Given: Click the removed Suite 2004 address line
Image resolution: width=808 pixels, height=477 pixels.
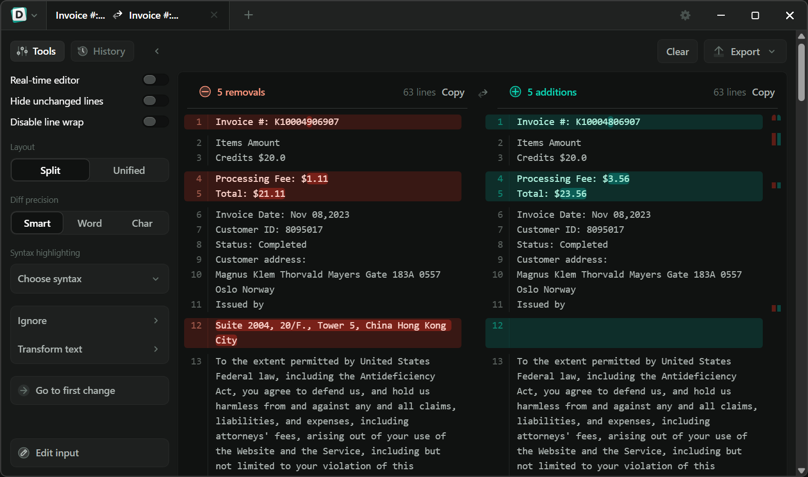Looking at the screenshot, I should [x=323, y=333].
